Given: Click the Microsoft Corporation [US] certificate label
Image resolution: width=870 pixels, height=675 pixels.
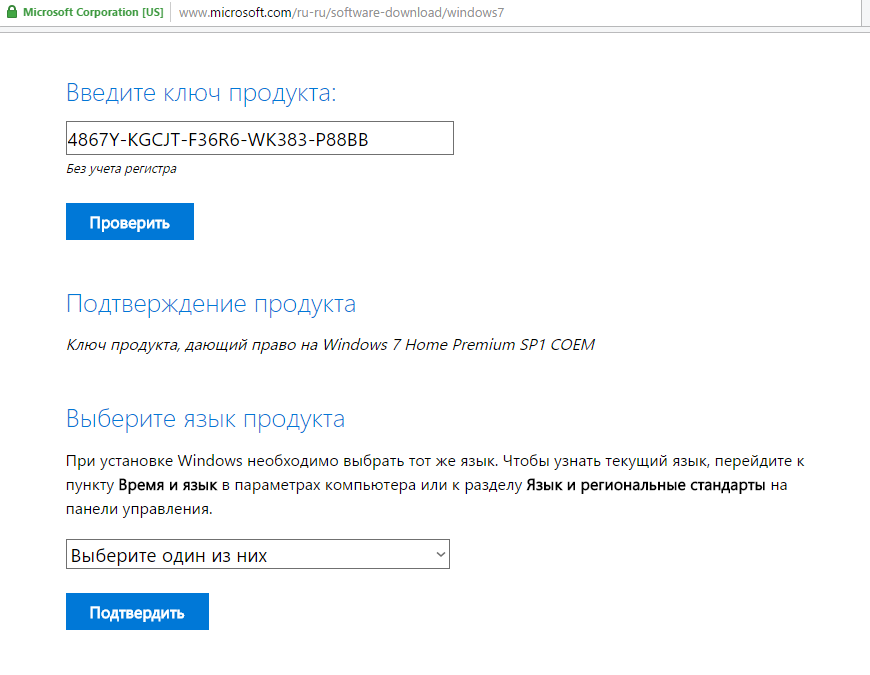Looking at the screenshot, I should coord(93,13).
